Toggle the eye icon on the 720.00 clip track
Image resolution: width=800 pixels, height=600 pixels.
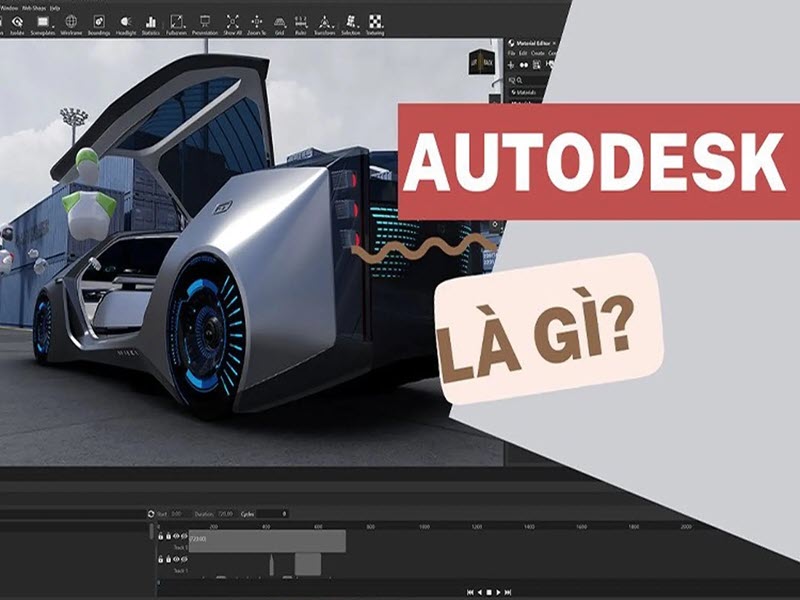[176, 536]
